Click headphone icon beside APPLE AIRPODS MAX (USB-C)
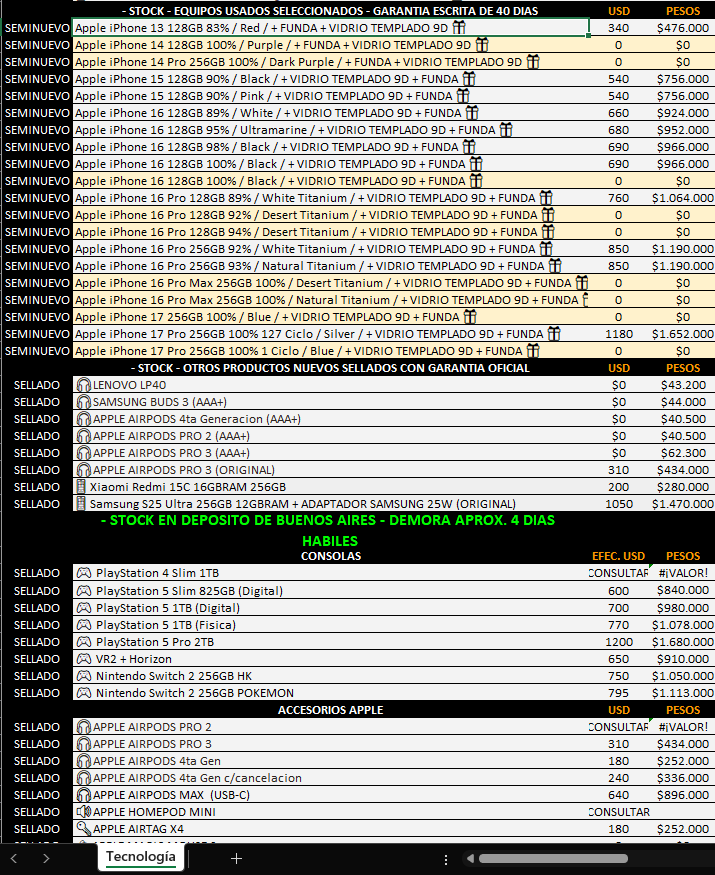Screen dimensions: 715x875 pos(84,795)
